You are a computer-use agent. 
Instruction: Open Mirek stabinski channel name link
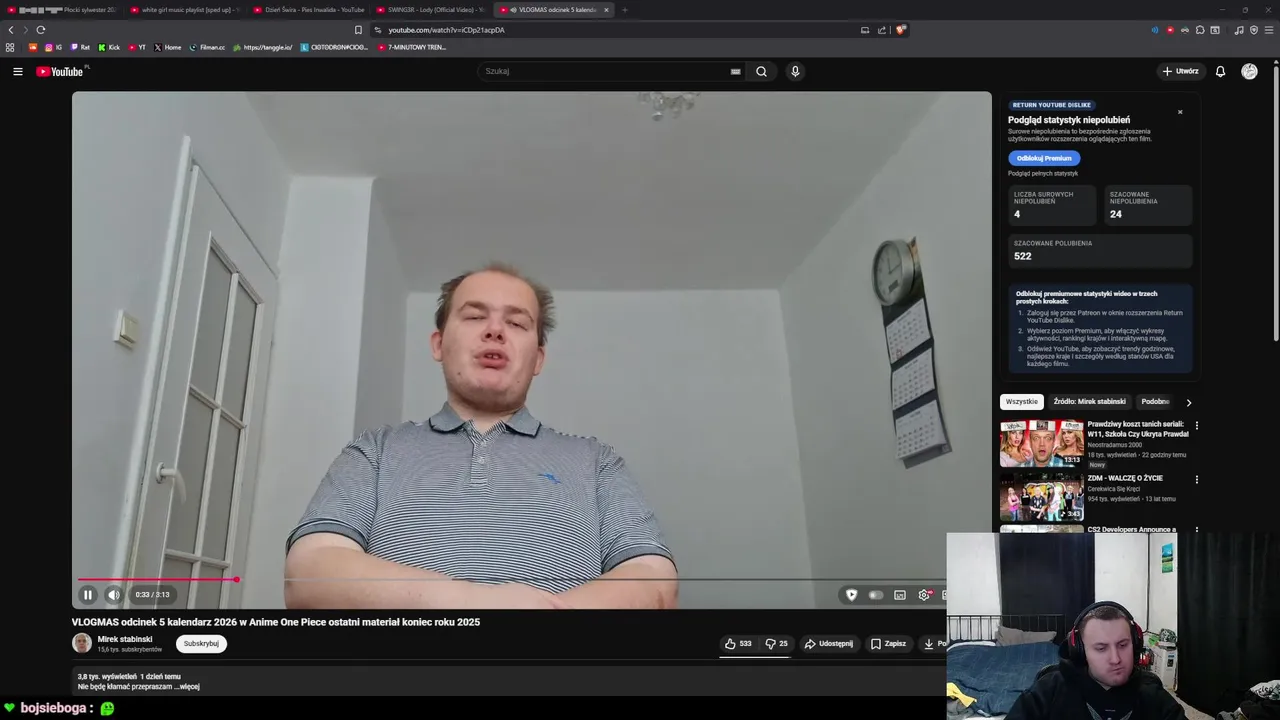[125, 639]
